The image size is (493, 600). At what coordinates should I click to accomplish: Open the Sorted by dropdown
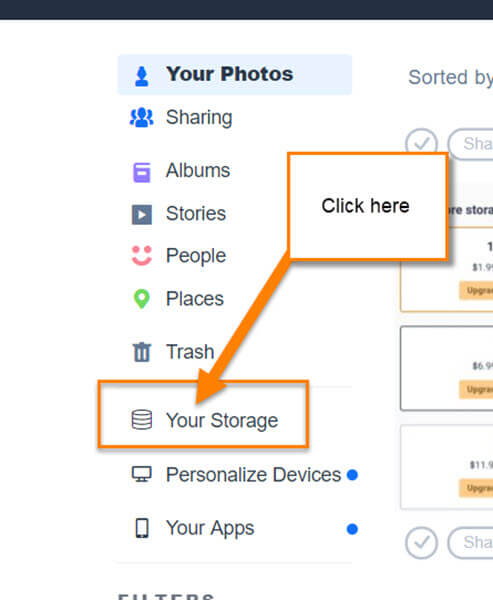(451, 78)
